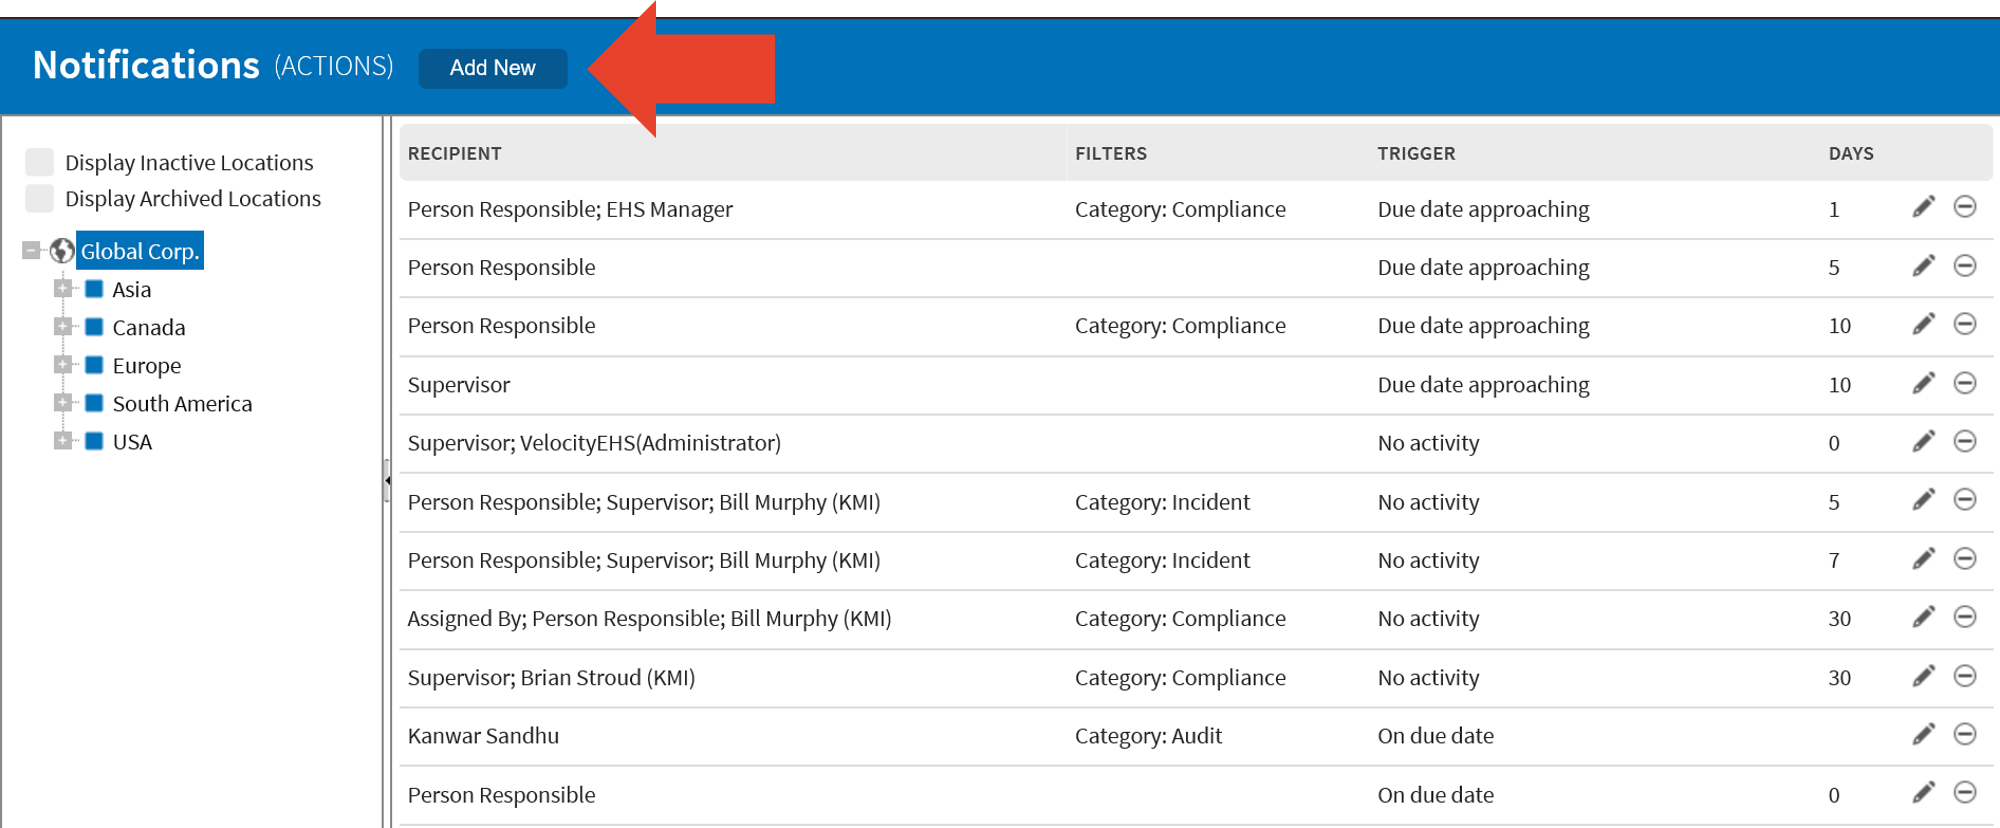Edit the Supervisor due date approaching notification
2000x828 pixels.
(1924, 383)
